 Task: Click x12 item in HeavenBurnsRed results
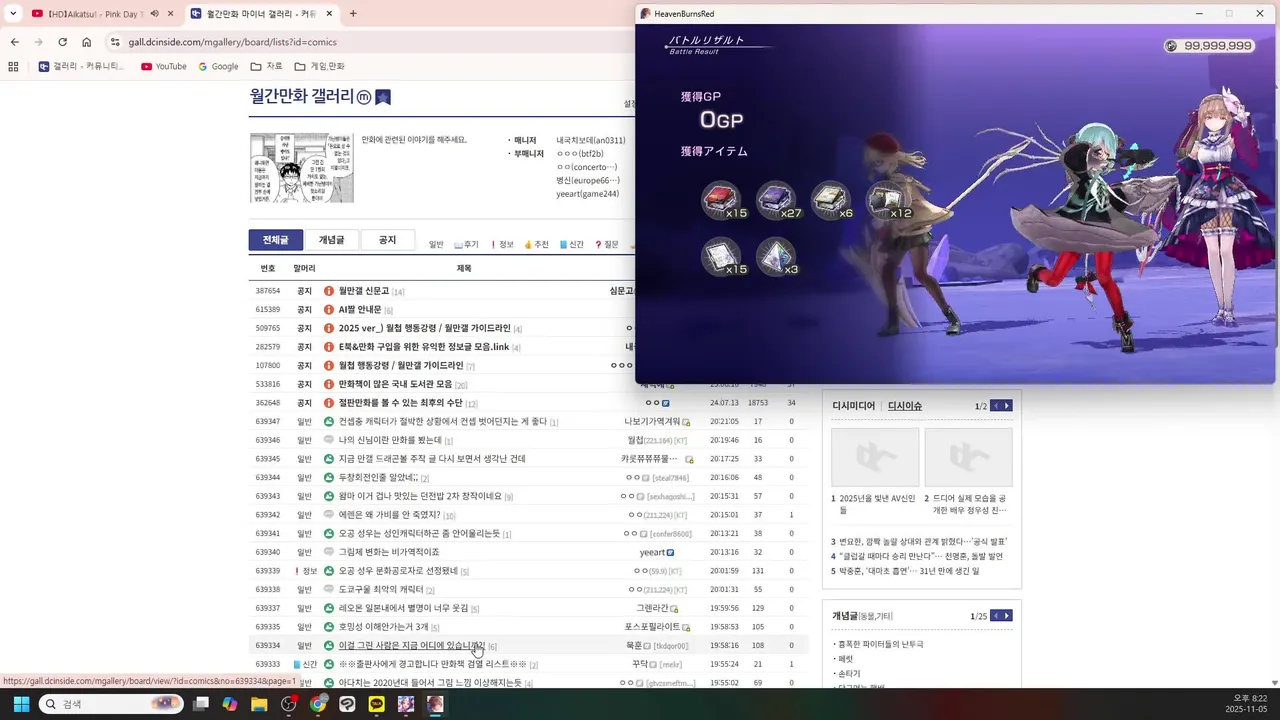pos(887,201)
